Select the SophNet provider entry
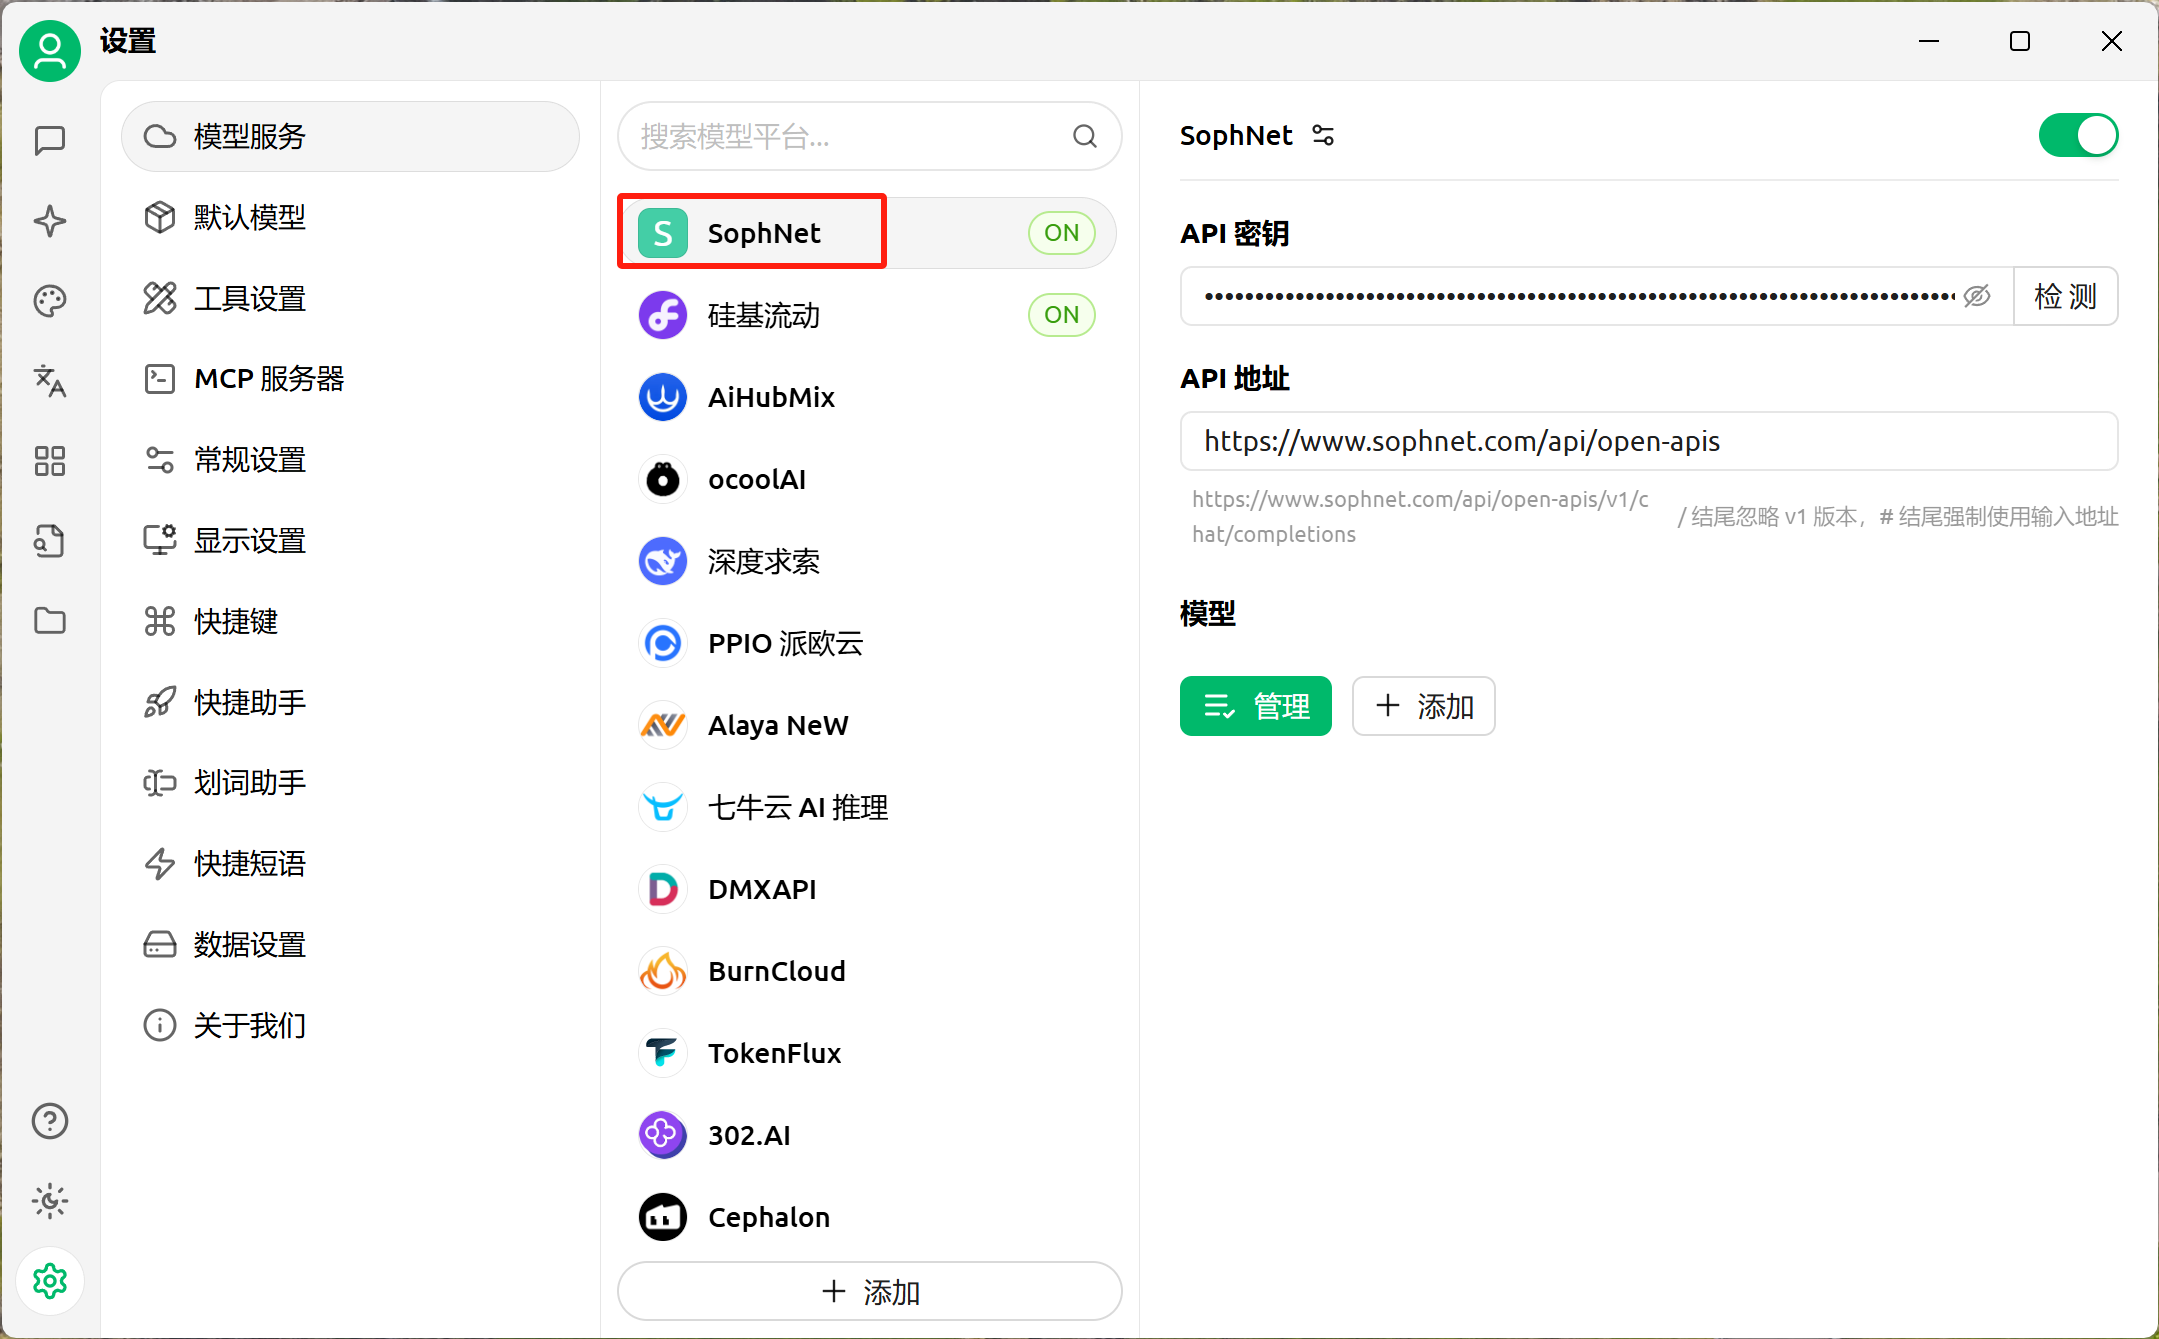2159x1339 pixels. point(867,233)
